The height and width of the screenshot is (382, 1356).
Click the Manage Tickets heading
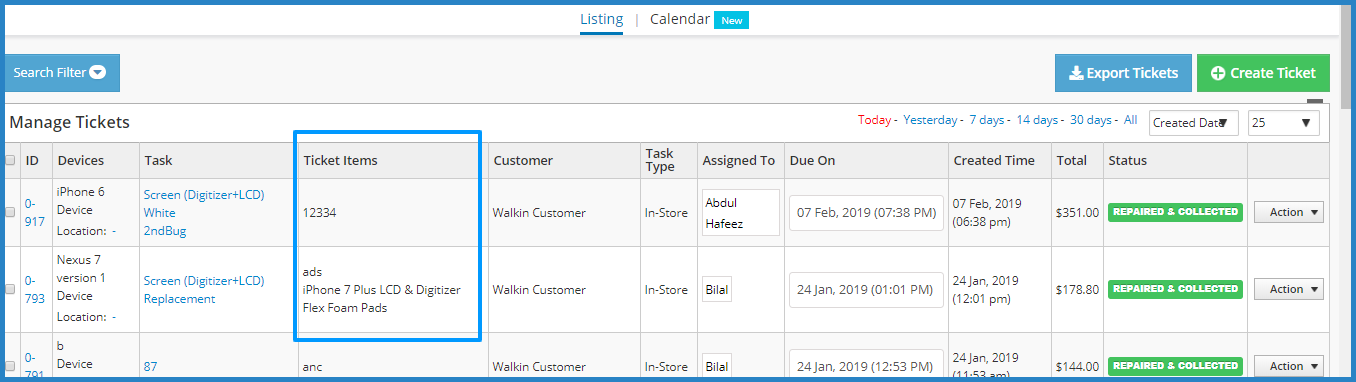pyautogui.click(x=70, y=122)
